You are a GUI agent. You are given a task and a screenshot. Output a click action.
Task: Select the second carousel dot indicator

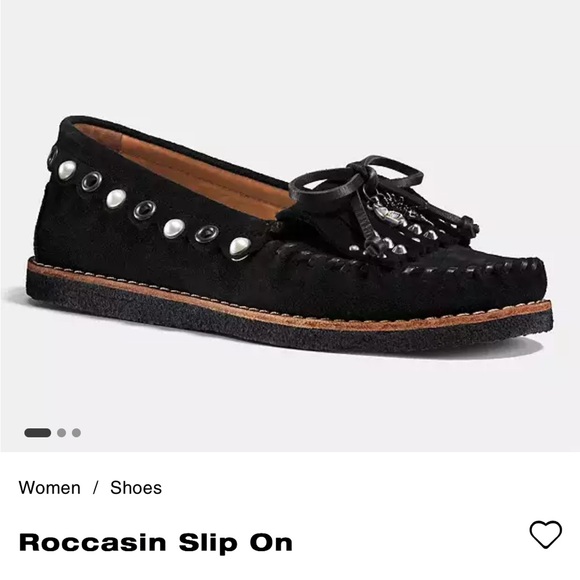click(61, 433)
